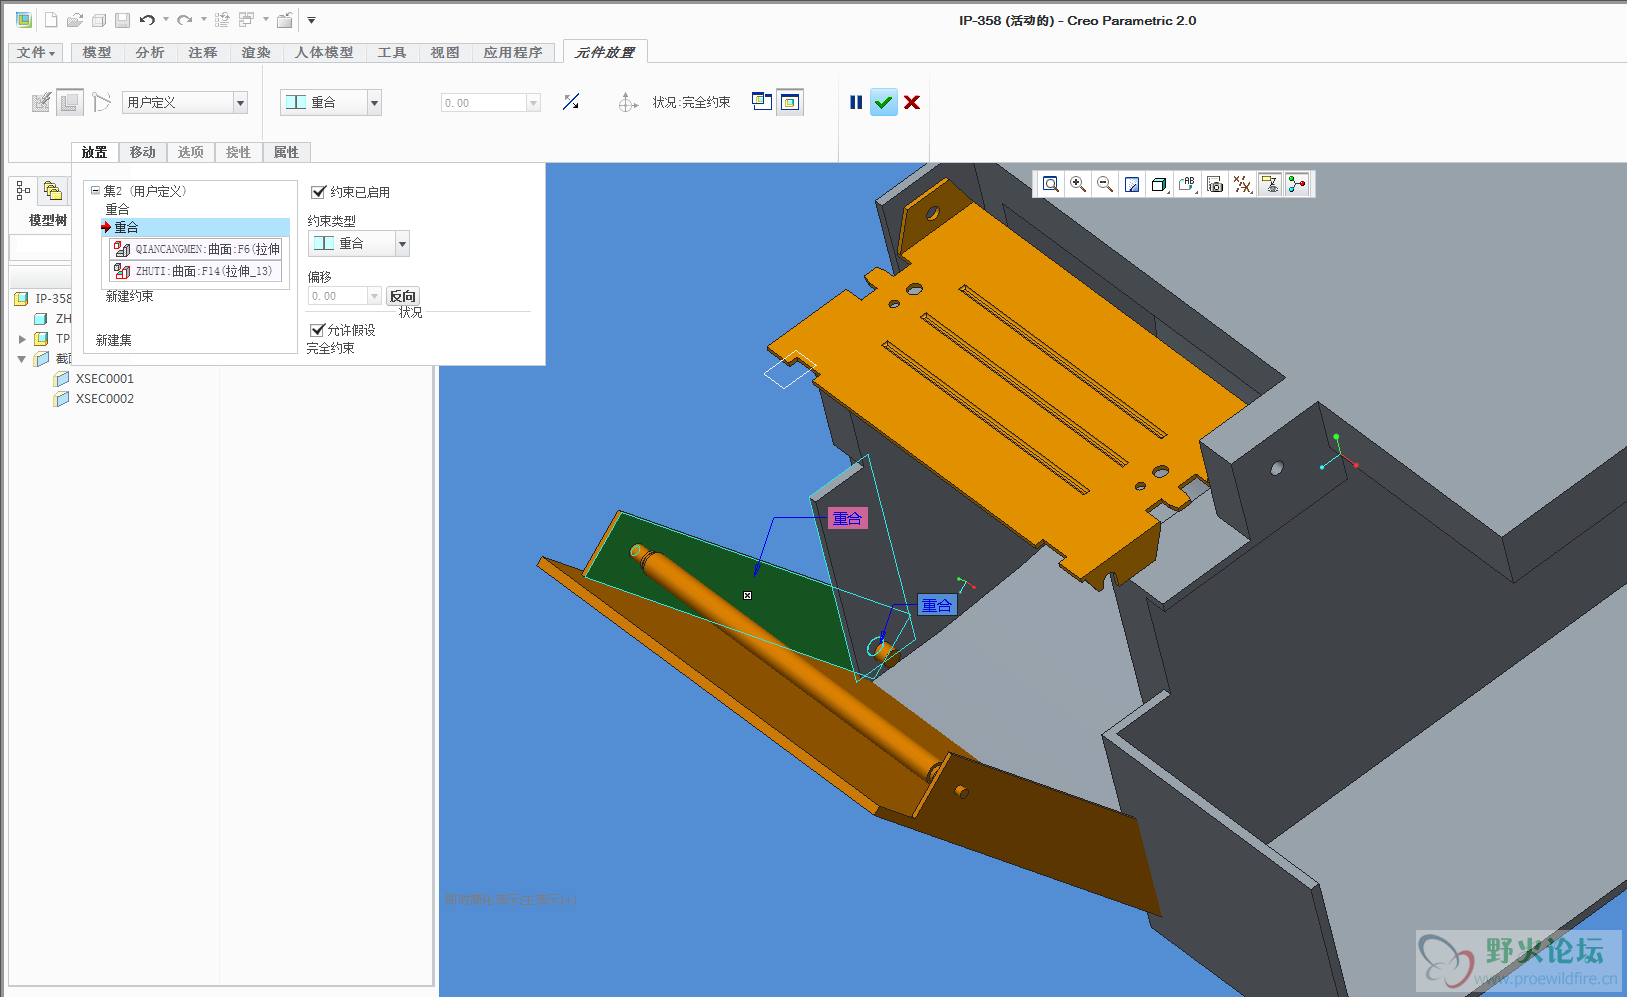This screenshot has height=997, width=1627.
Task: Open the datum display filters icon
Action: click(x=1242, y=184)
